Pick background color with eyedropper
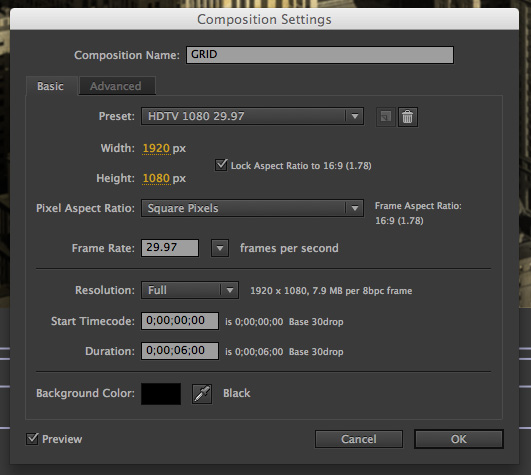Viewport: 531px width, 475px height. [202, 394]
